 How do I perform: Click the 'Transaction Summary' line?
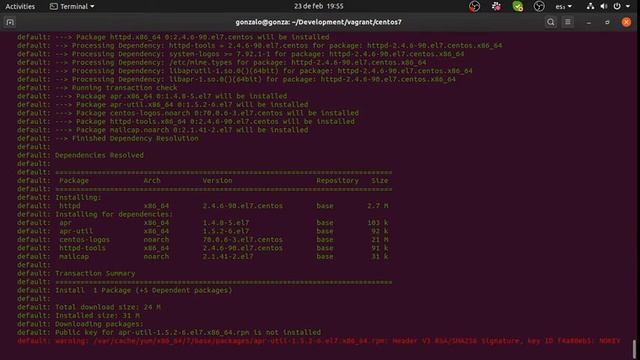pos(95,273)
